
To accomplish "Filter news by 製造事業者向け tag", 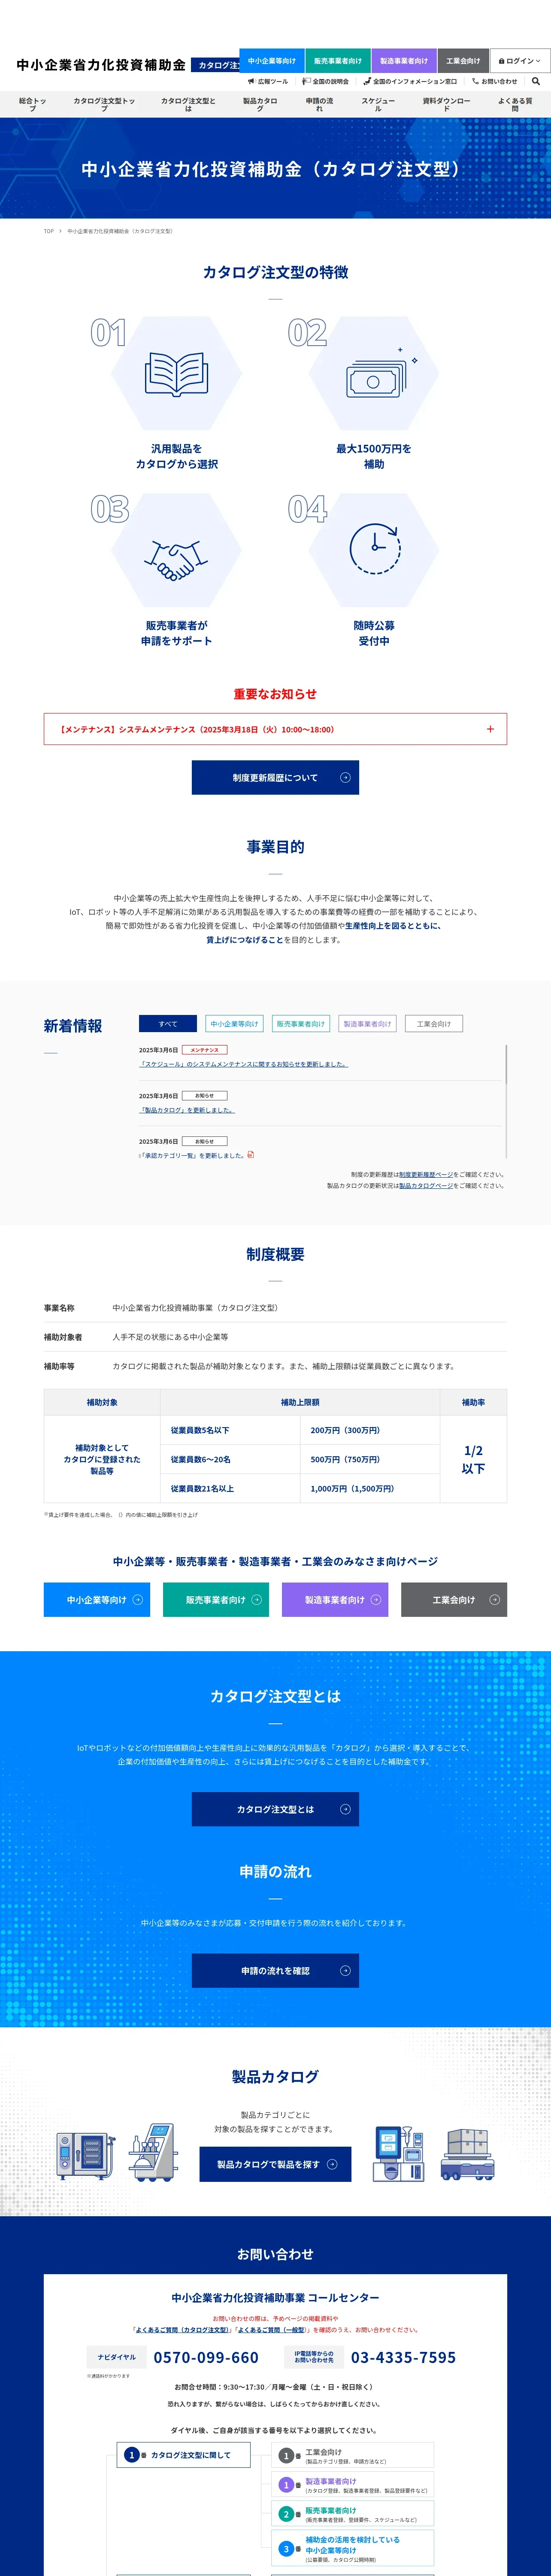I will coord(367,1023).
